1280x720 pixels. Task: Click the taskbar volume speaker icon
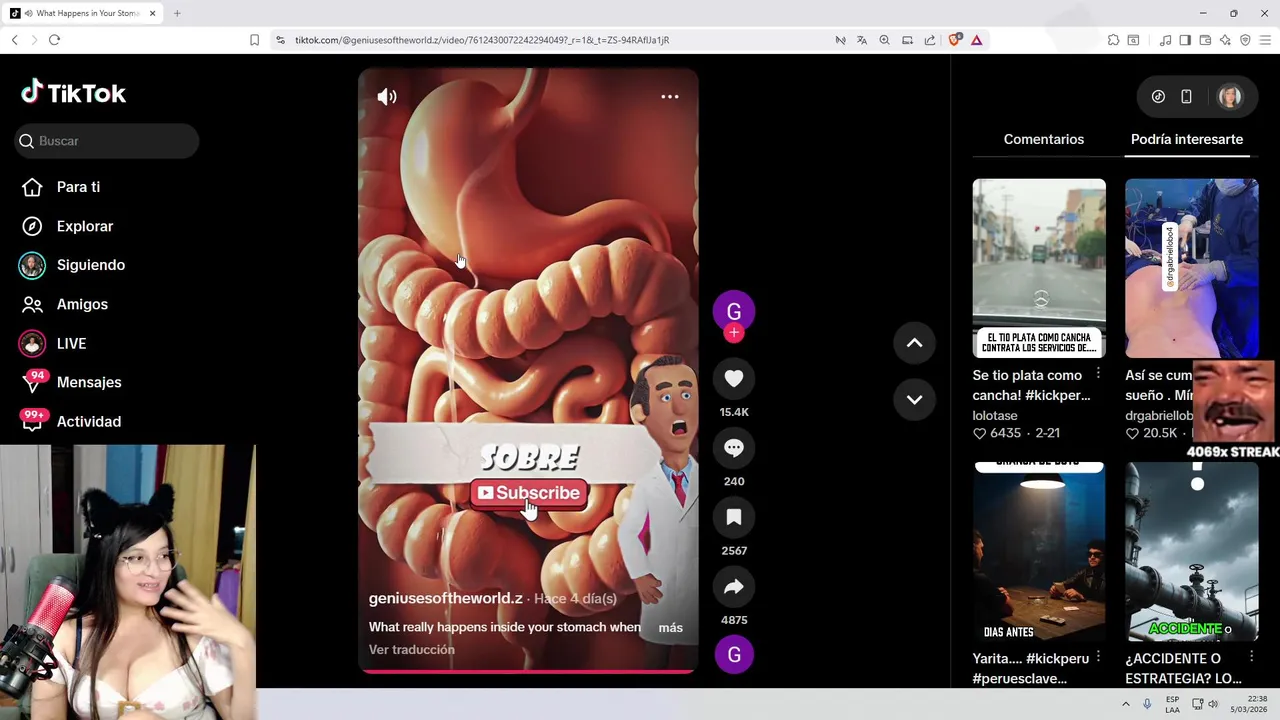click(1213, 704)
